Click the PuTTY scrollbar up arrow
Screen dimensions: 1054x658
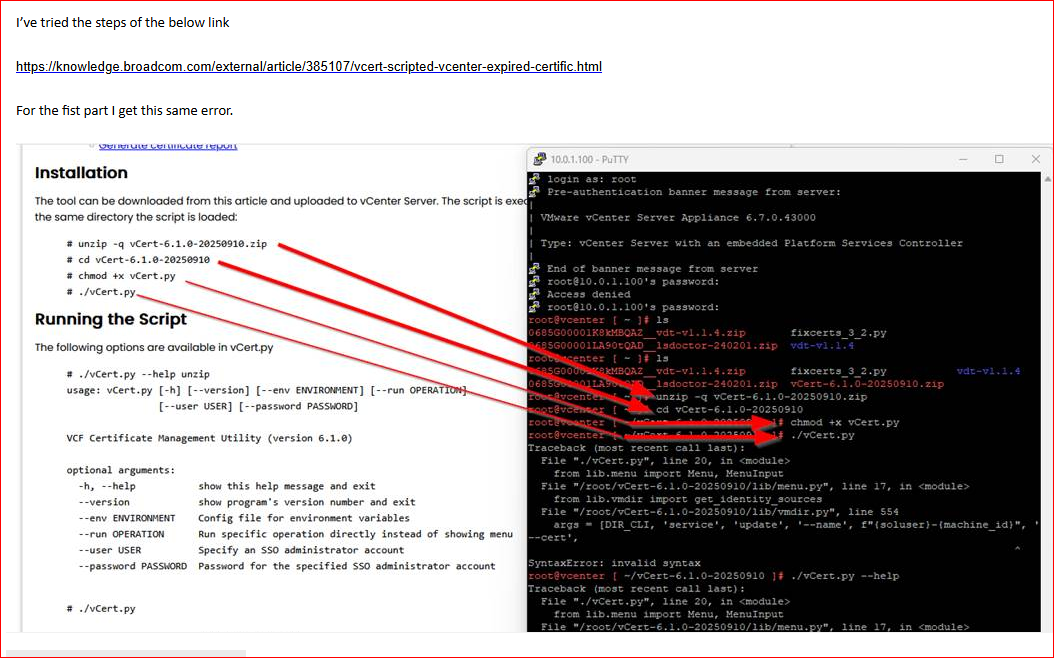[1047, 179]
